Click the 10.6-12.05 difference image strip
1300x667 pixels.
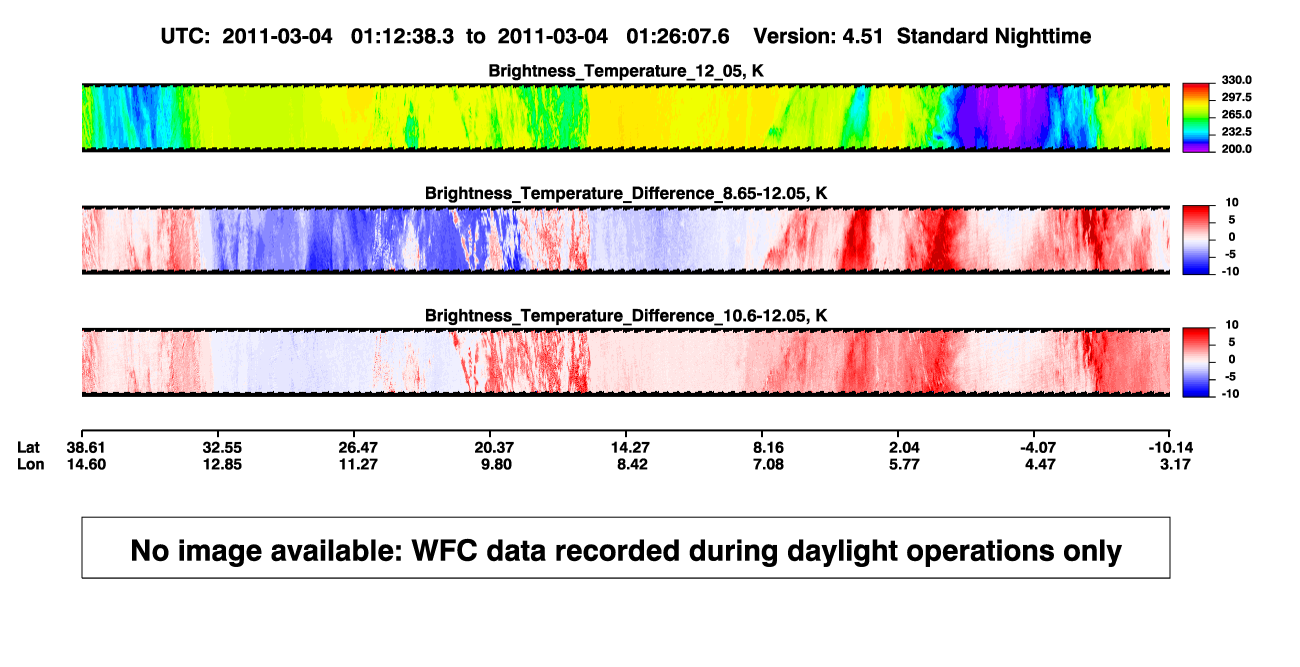[626, 362]
